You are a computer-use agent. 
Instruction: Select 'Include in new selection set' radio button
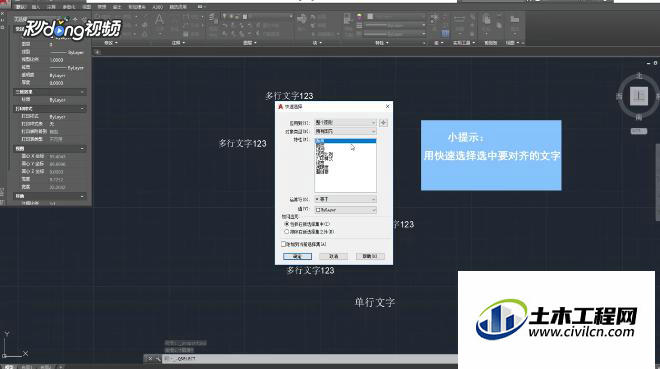pyautogui.click(x=287, y=224)
